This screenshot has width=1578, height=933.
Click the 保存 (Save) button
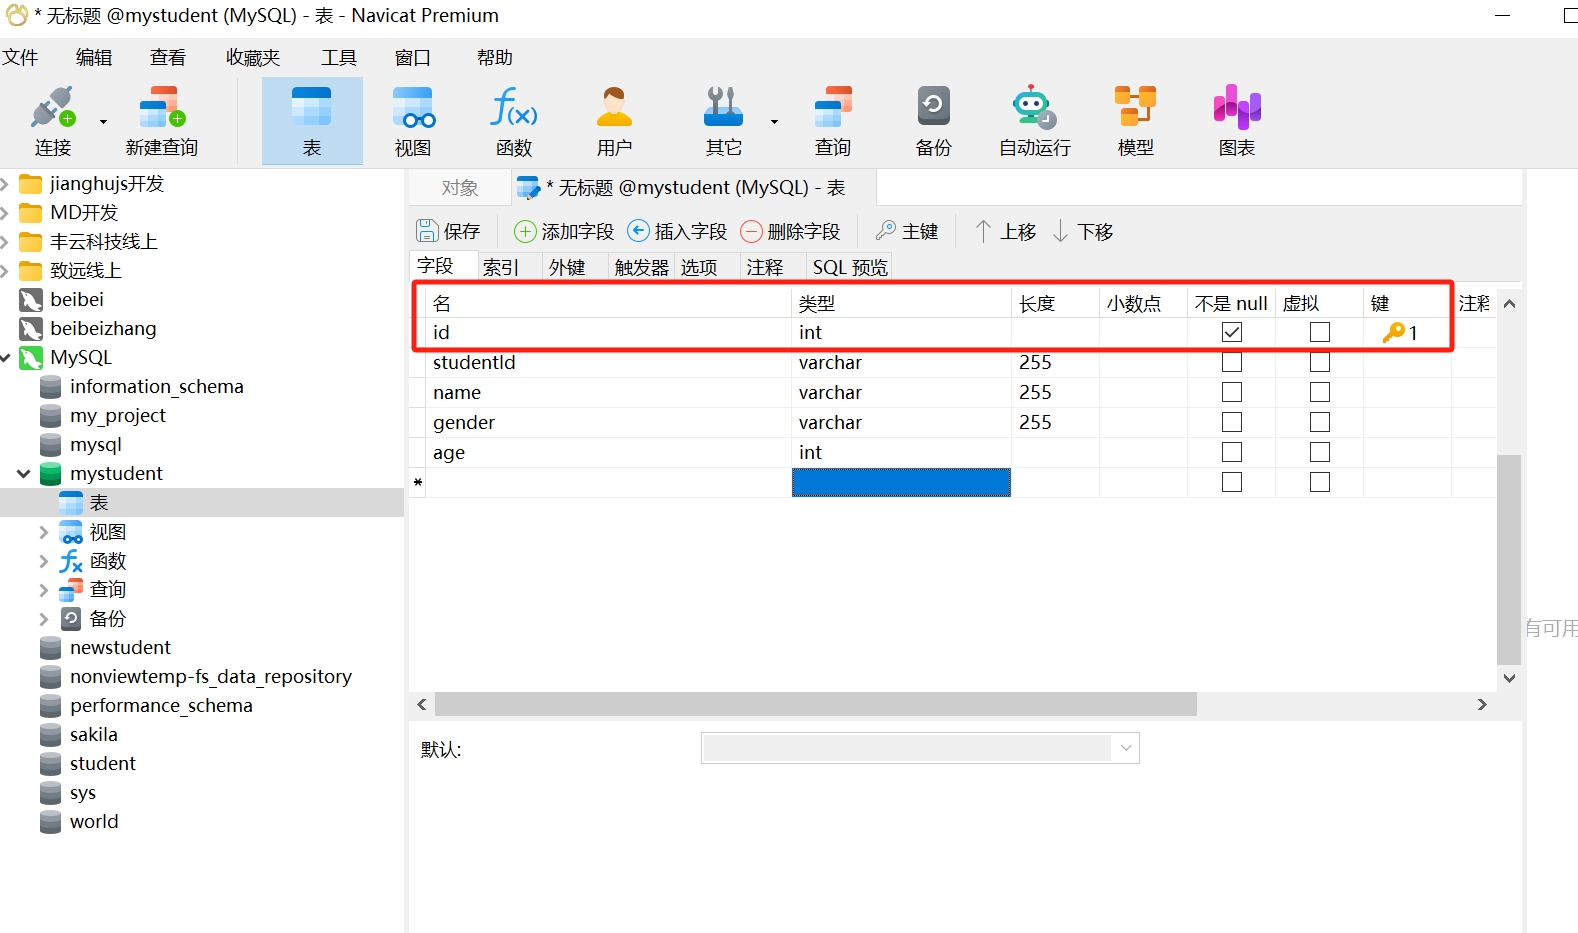[448, 232]
